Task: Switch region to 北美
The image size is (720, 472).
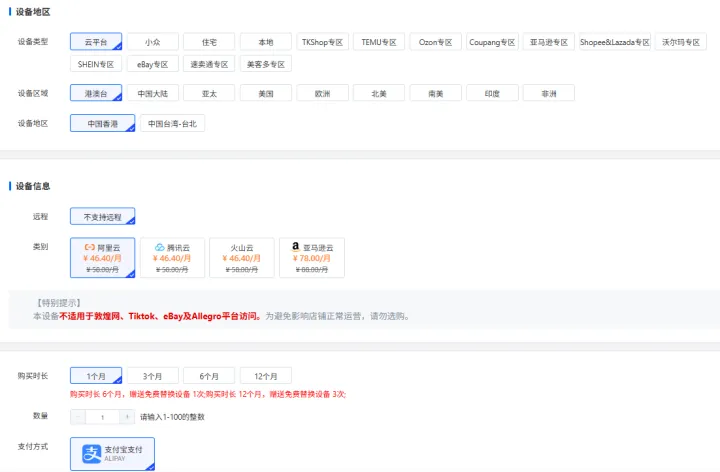Action: click(379, 93)
